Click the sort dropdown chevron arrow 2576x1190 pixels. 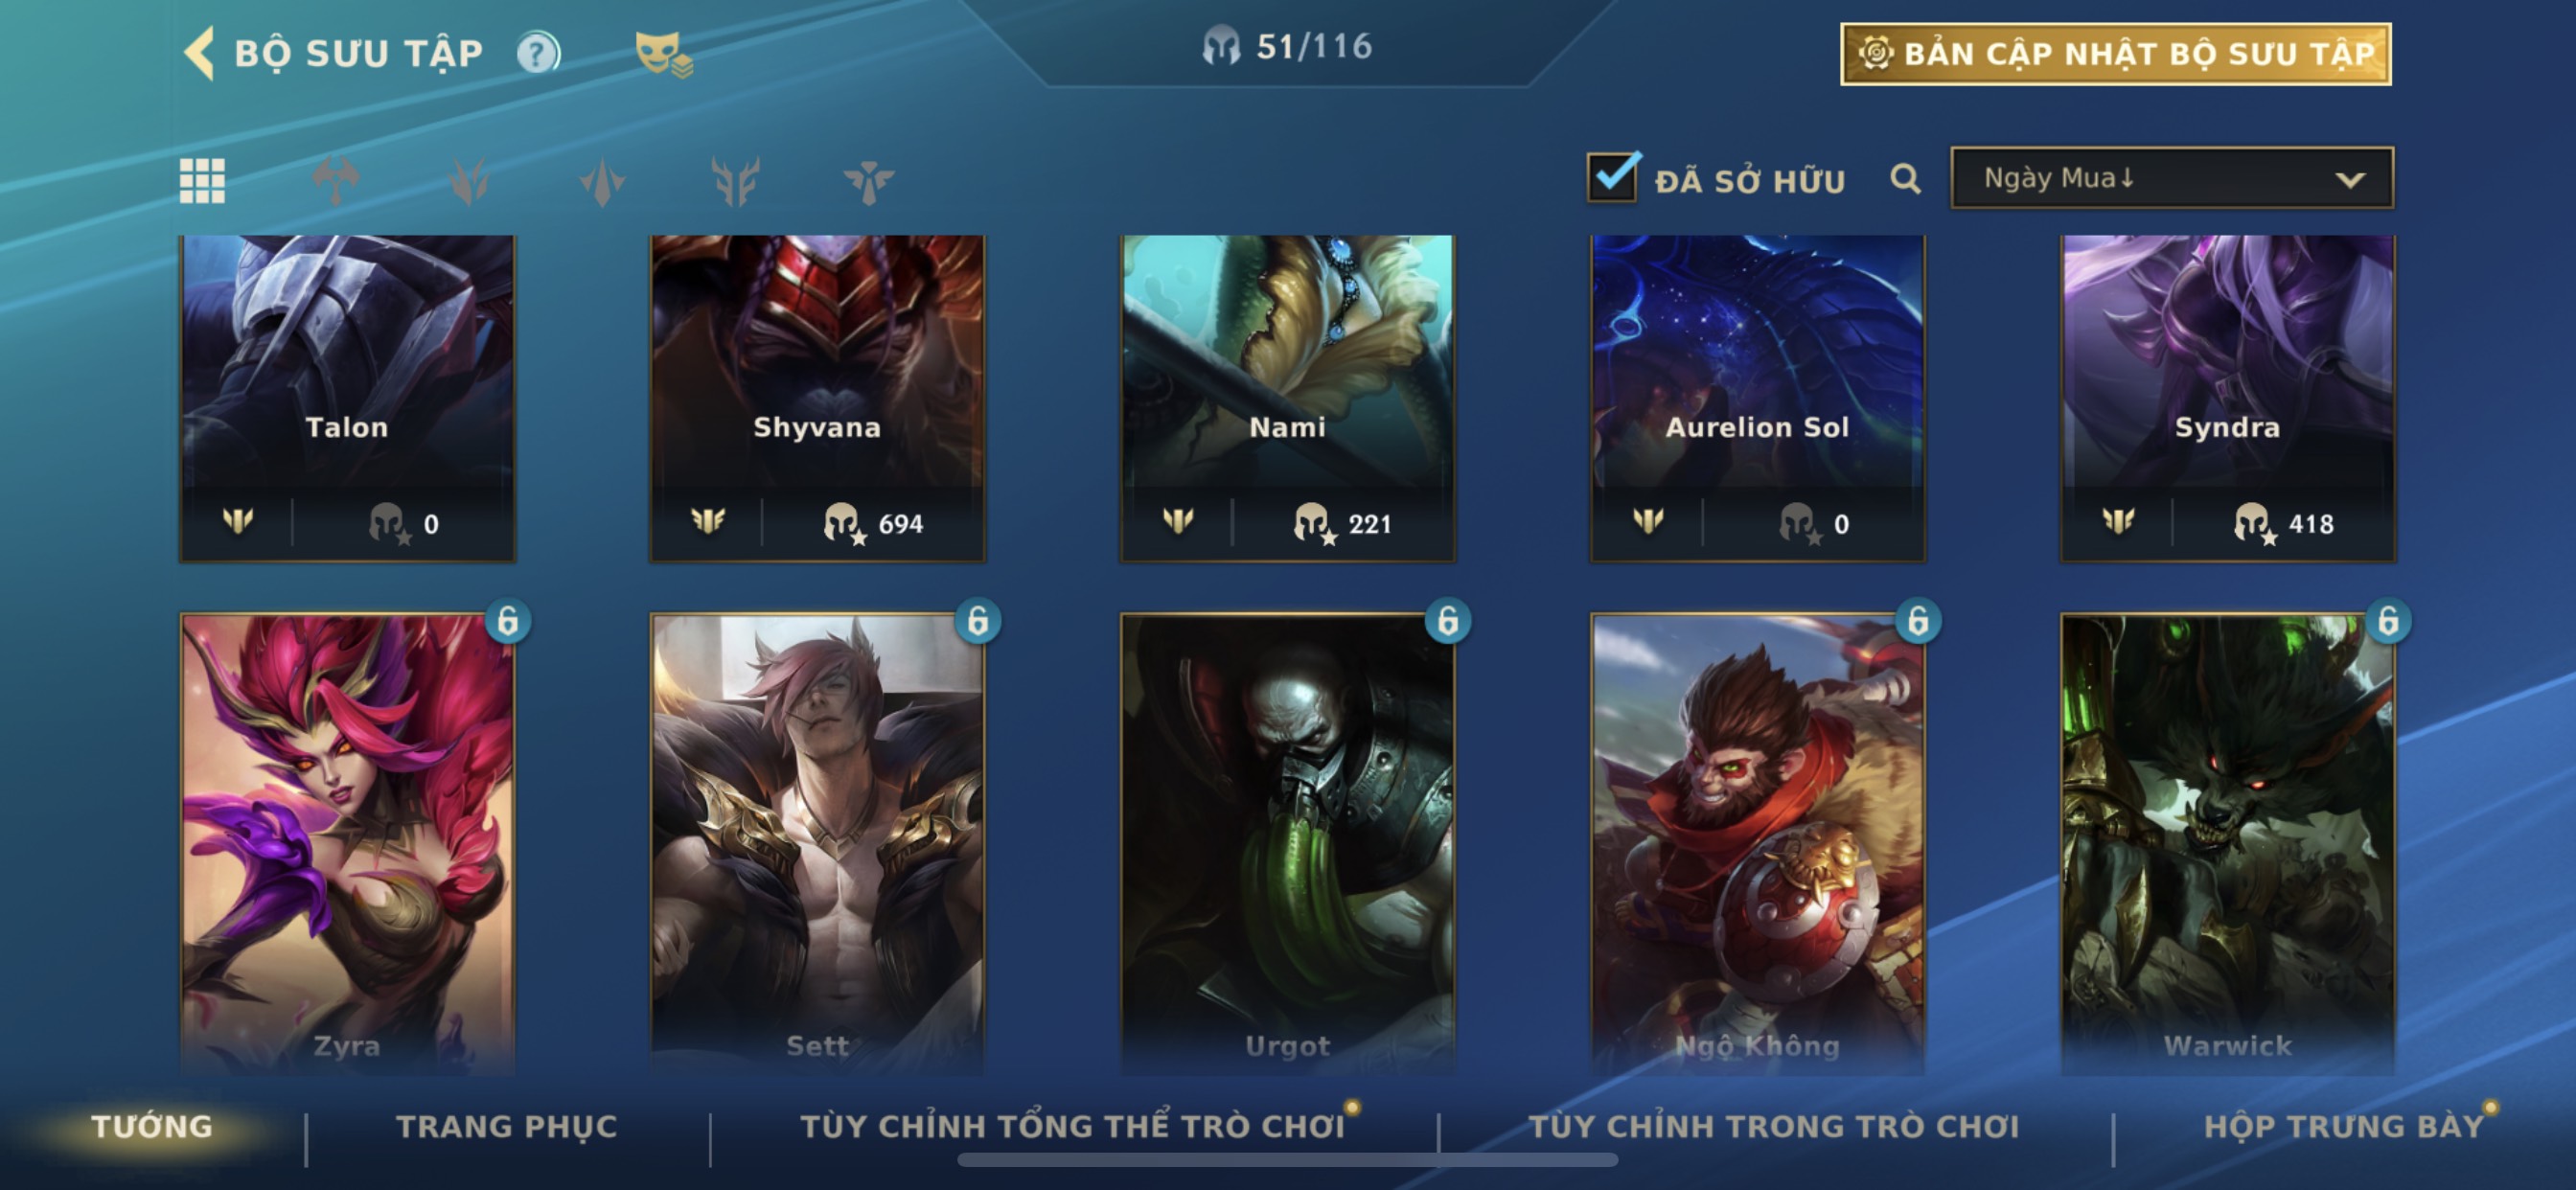coord(2349,180)
